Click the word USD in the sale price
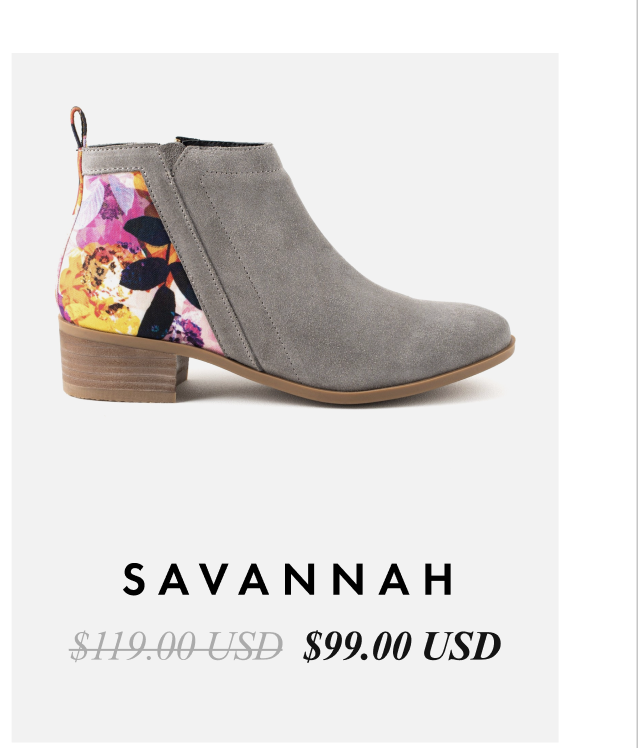Screen dimensions: 638x748 click(461, 646)
